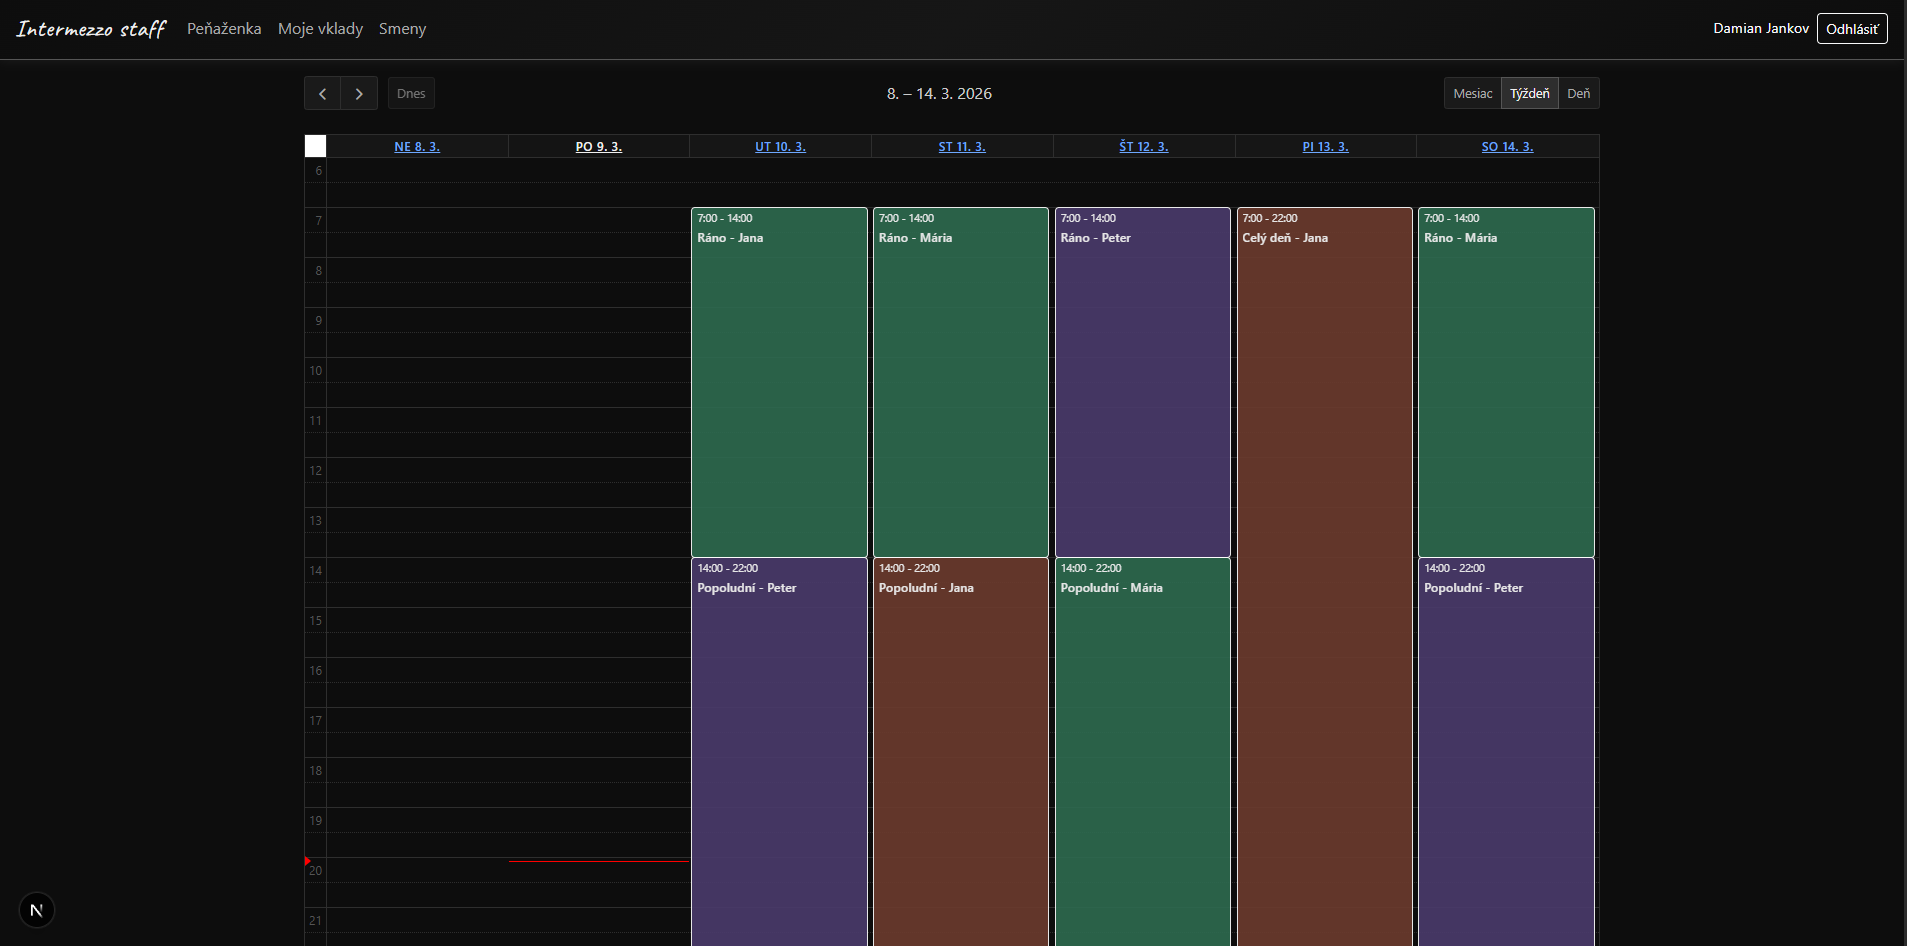Viewport: 1907px width, 946px height.
Task: Open the Smeny page
Action: 402,28
